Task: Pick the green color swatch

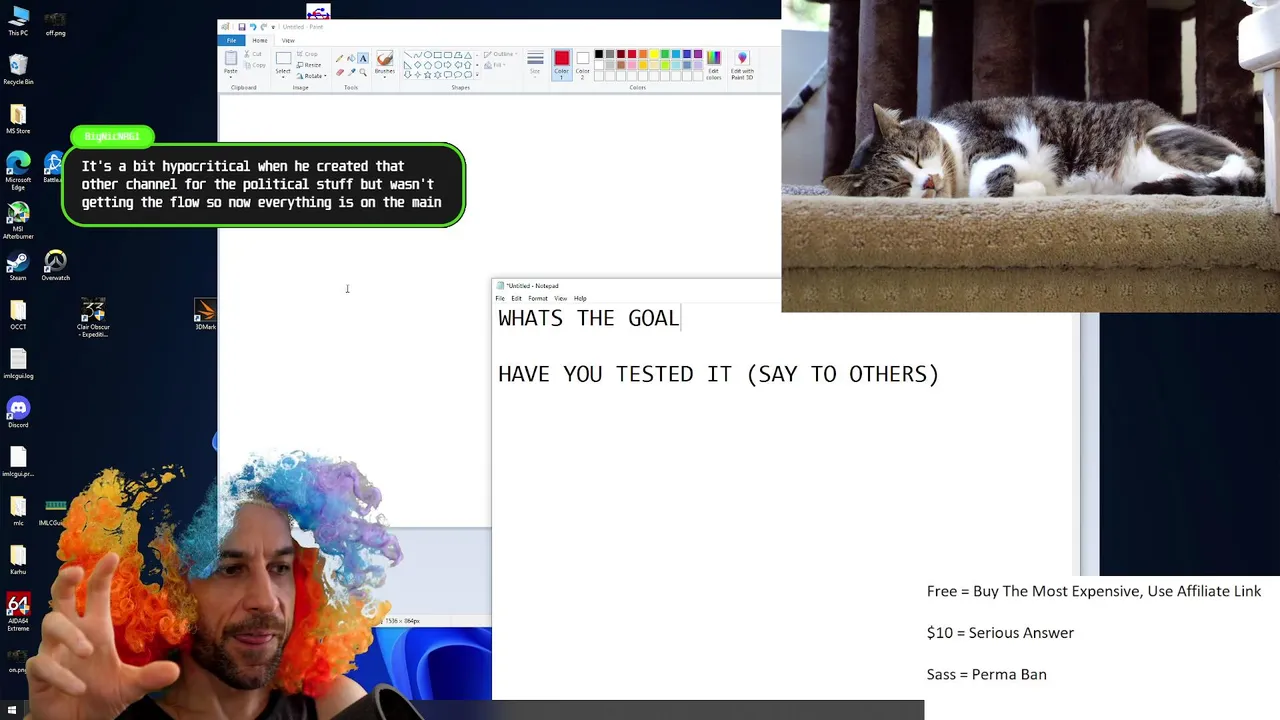Action: coord(665,54)
